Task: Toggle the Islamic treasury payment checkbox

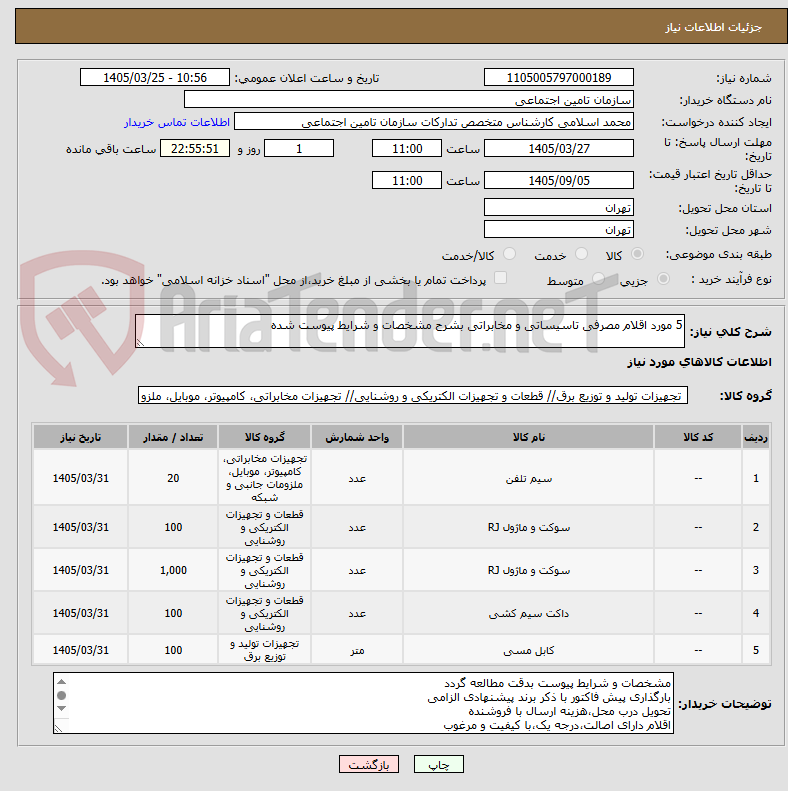Action: point(500,278)
